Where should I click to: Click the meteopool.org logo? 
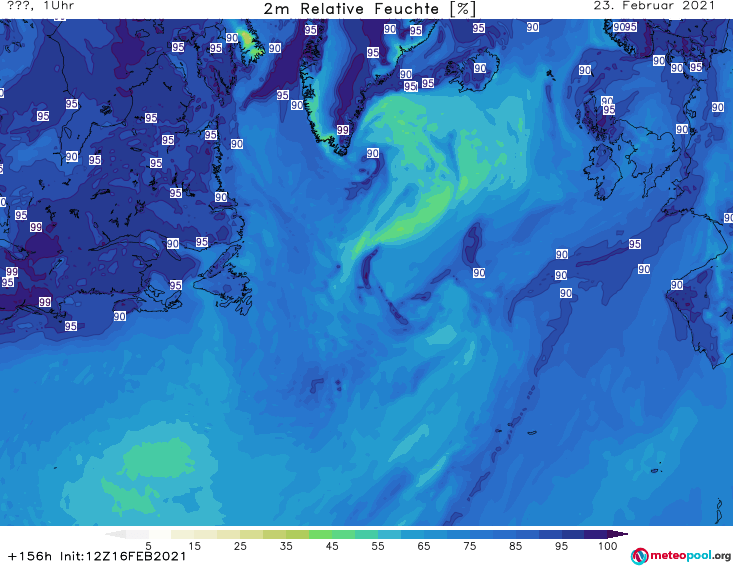[681, 556]
